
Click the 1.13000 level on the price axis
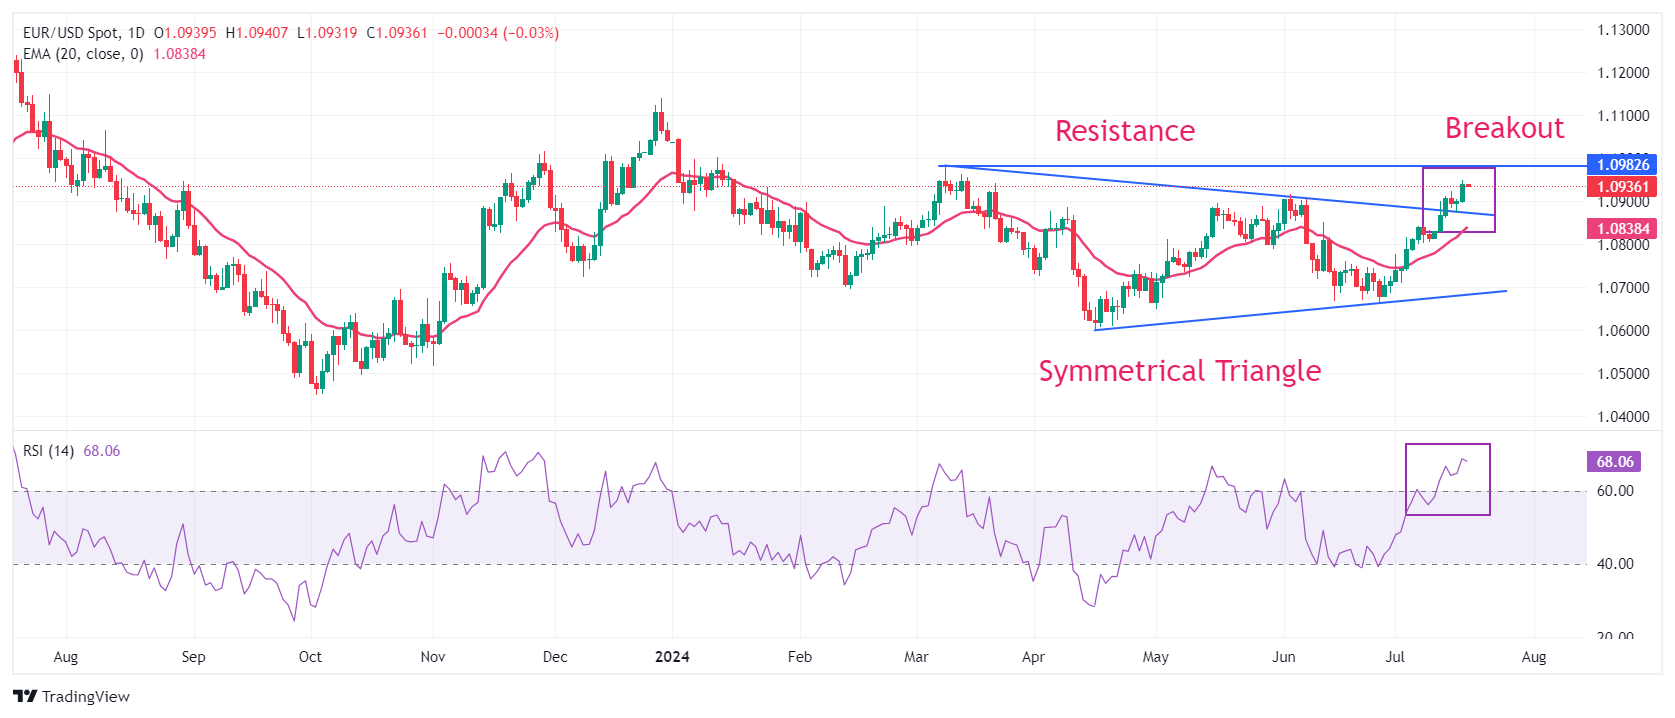click(x=1622, y=30)
